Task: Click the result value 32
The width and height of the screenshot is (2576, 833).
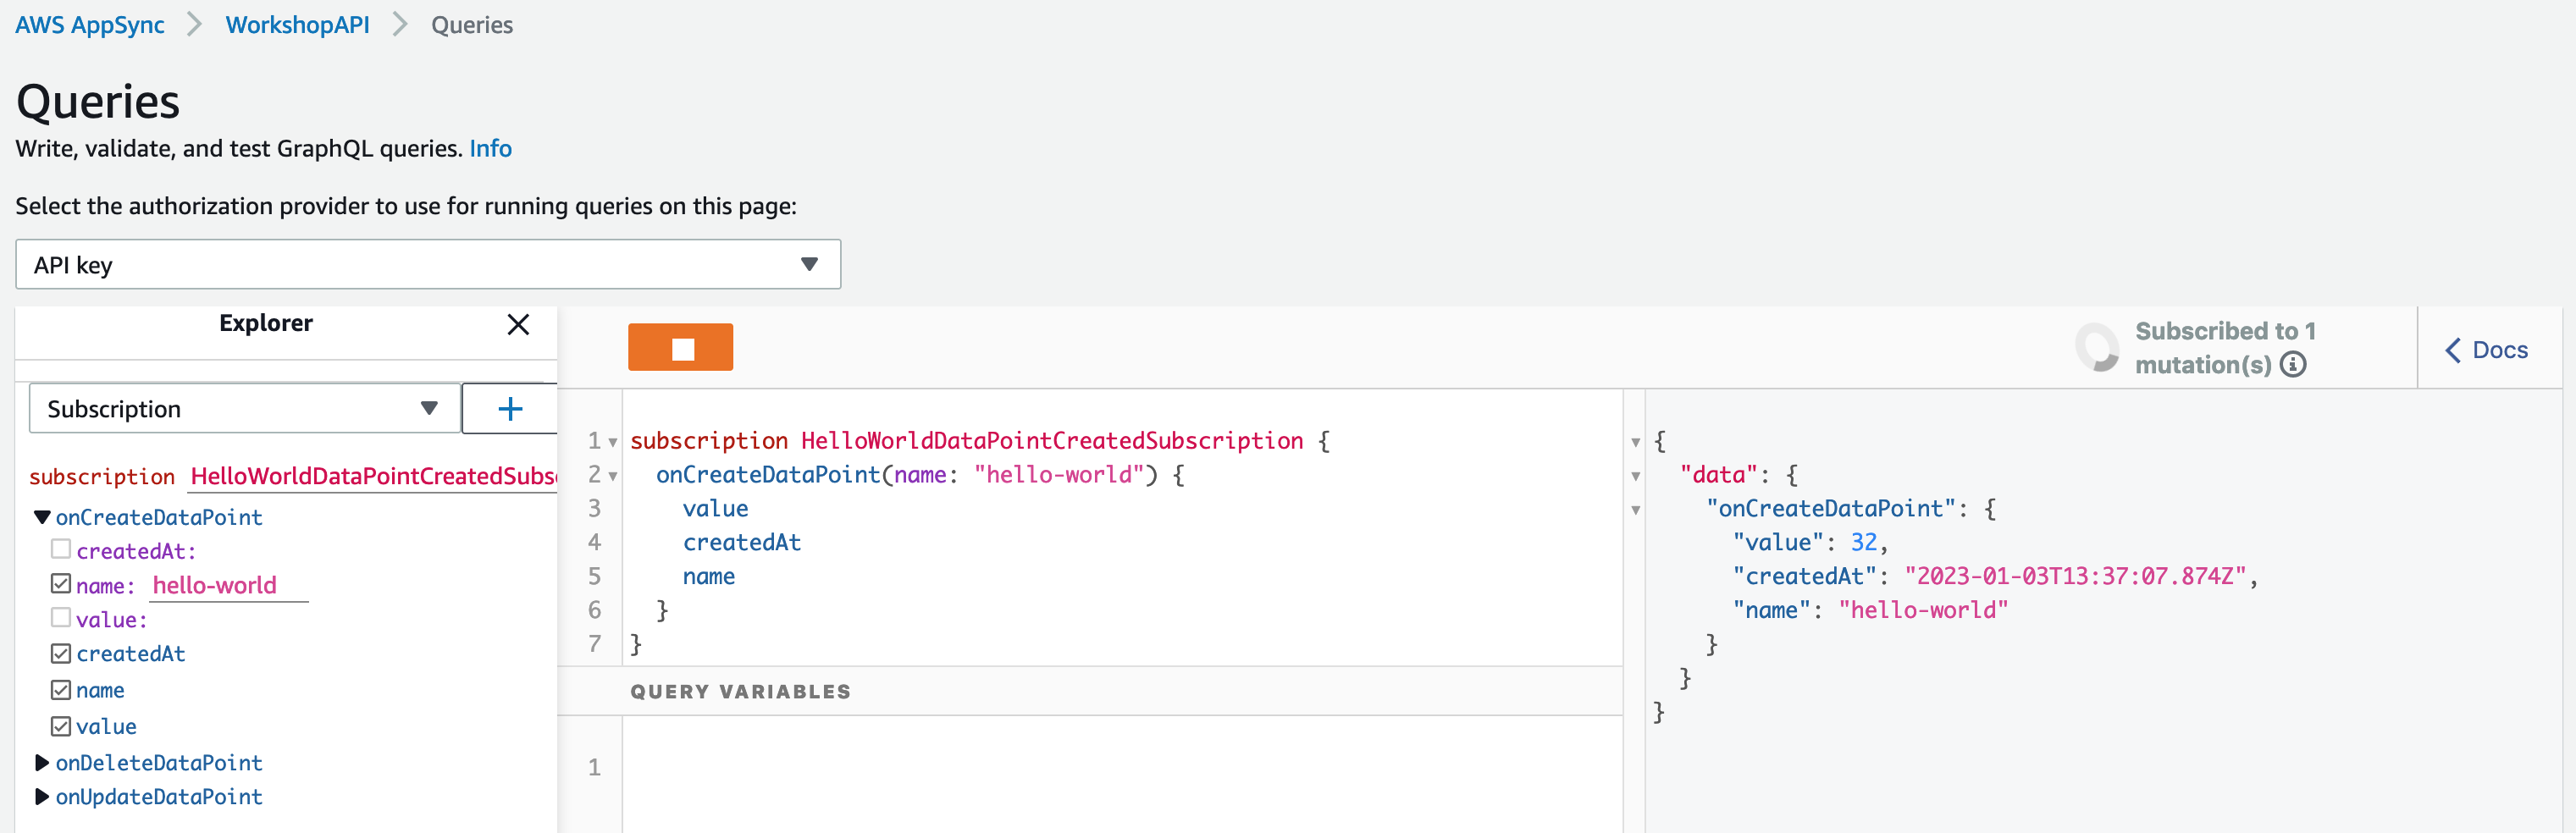Action: point(1863,542)
